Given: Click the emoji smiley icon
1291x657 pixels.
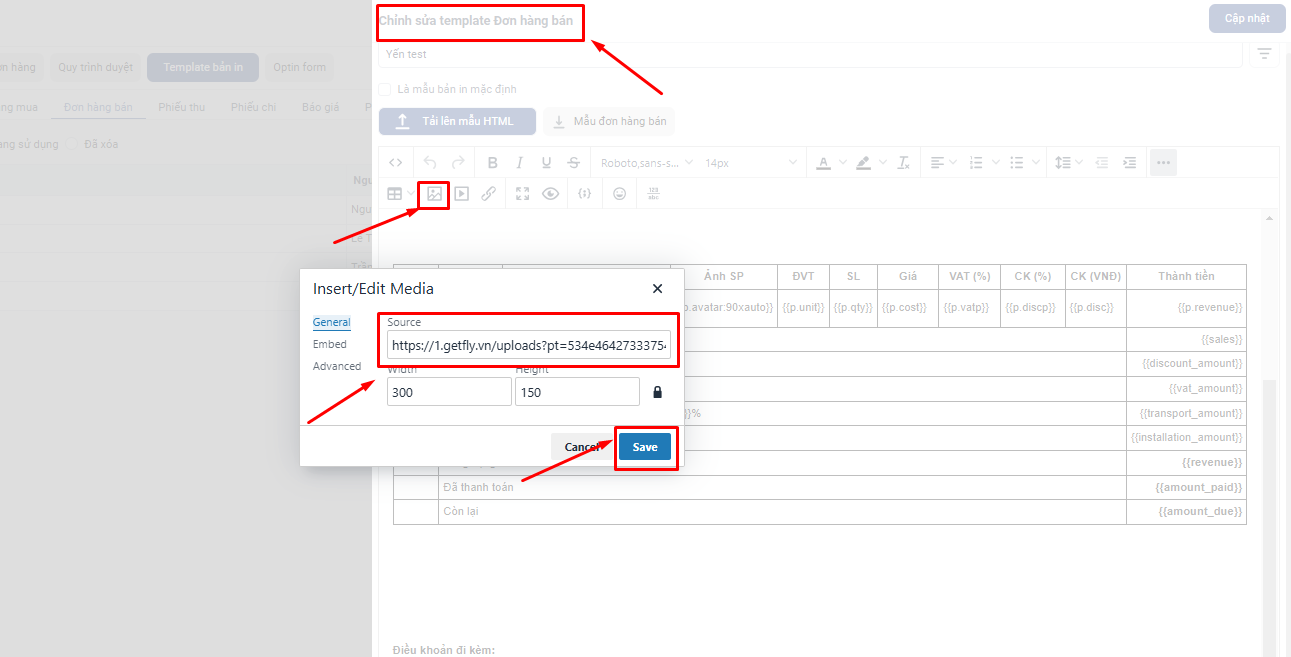Looking at the screenshot, I should click(619, 194).
